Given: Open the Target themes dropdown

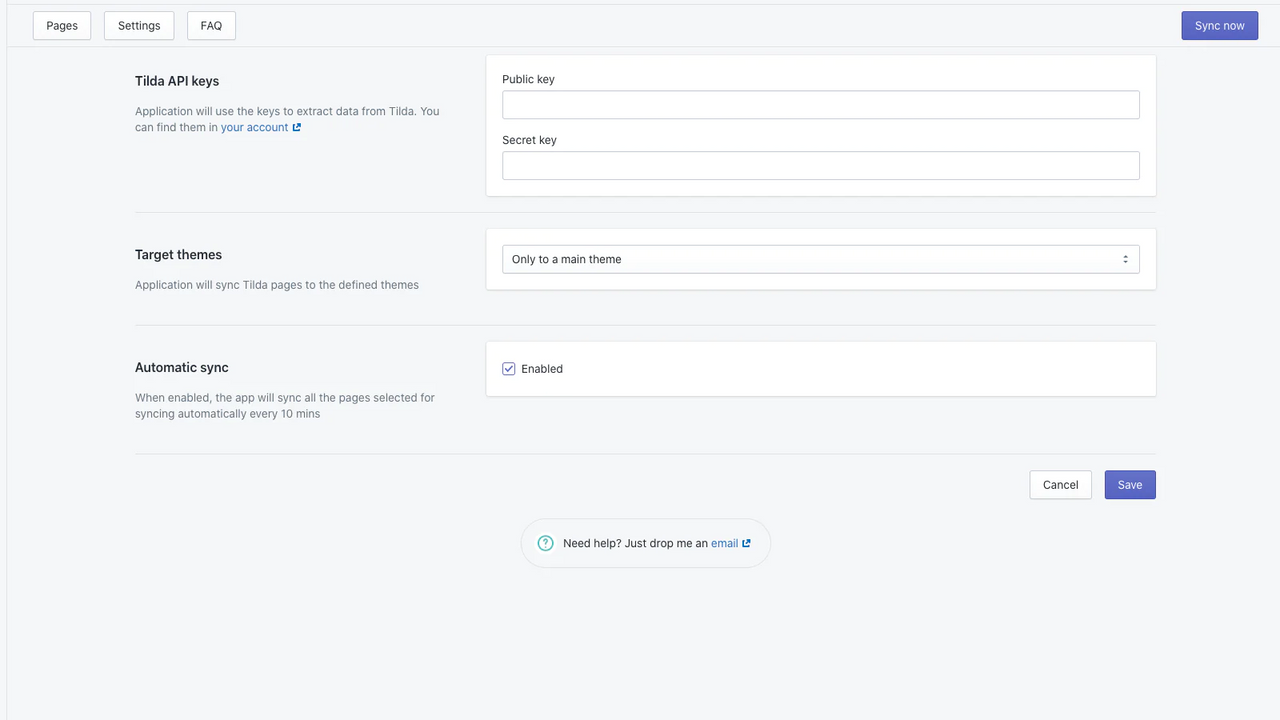Looking at the screenshot, I should (821, 259).
